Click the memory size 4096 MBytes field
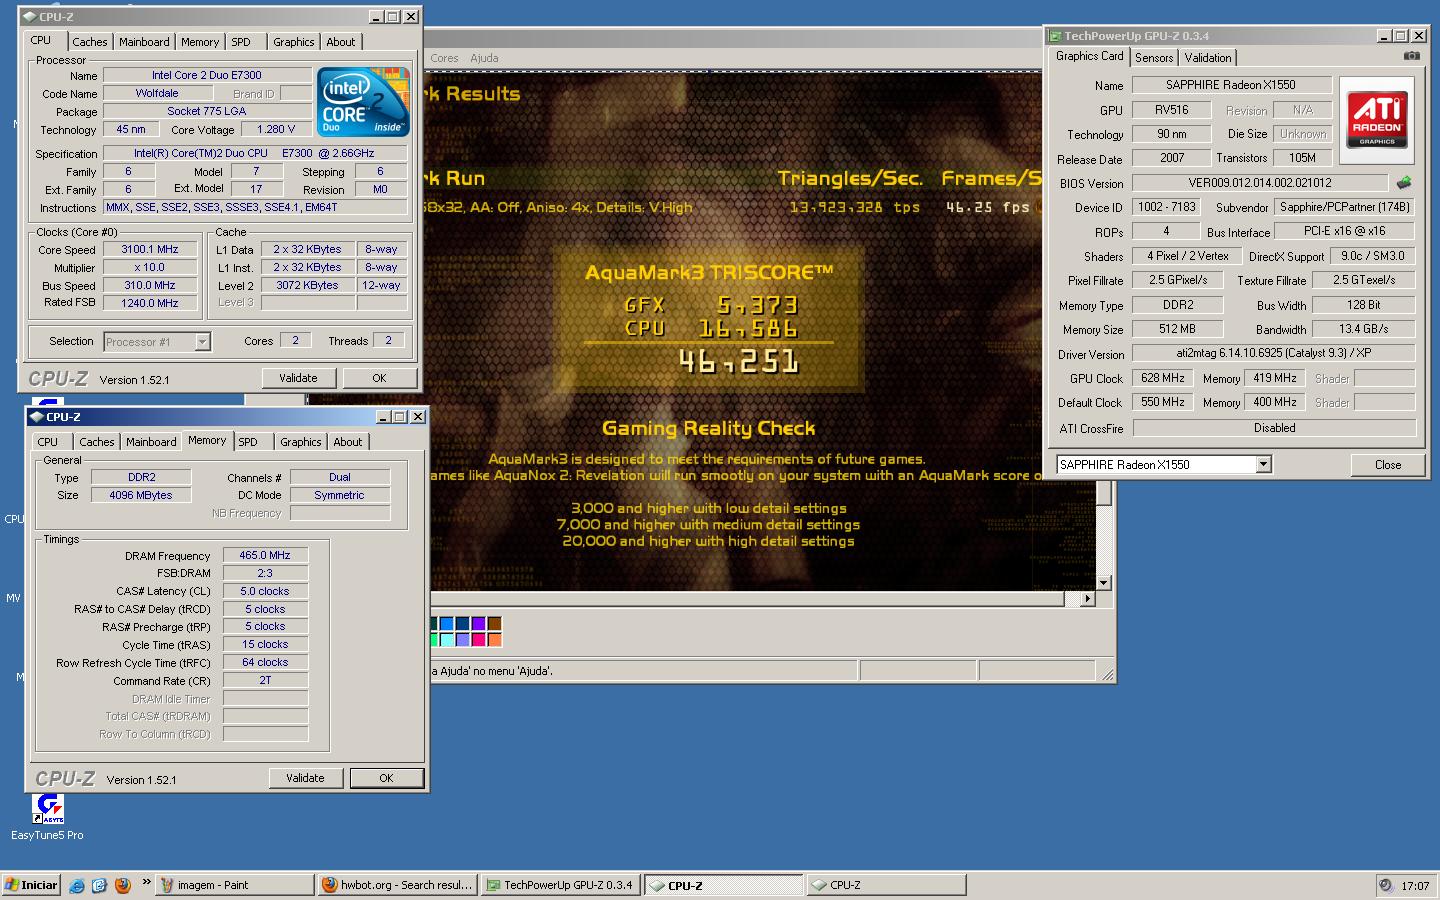The height and width of the screenshot is (900, 1440). point(141,495)
